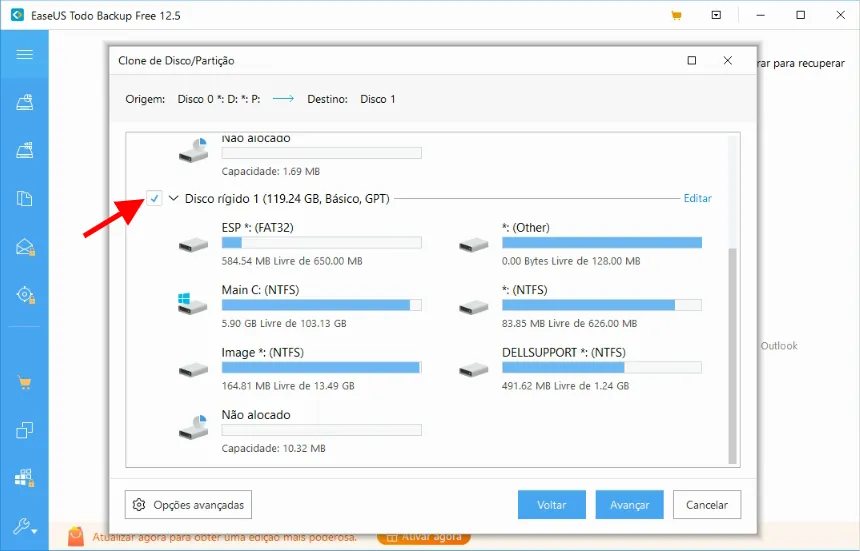This screenshot has height=551, width=860.
Task: Click the text '164.81 MB Livre de 13.49 GB'
Action: point(288,386)
